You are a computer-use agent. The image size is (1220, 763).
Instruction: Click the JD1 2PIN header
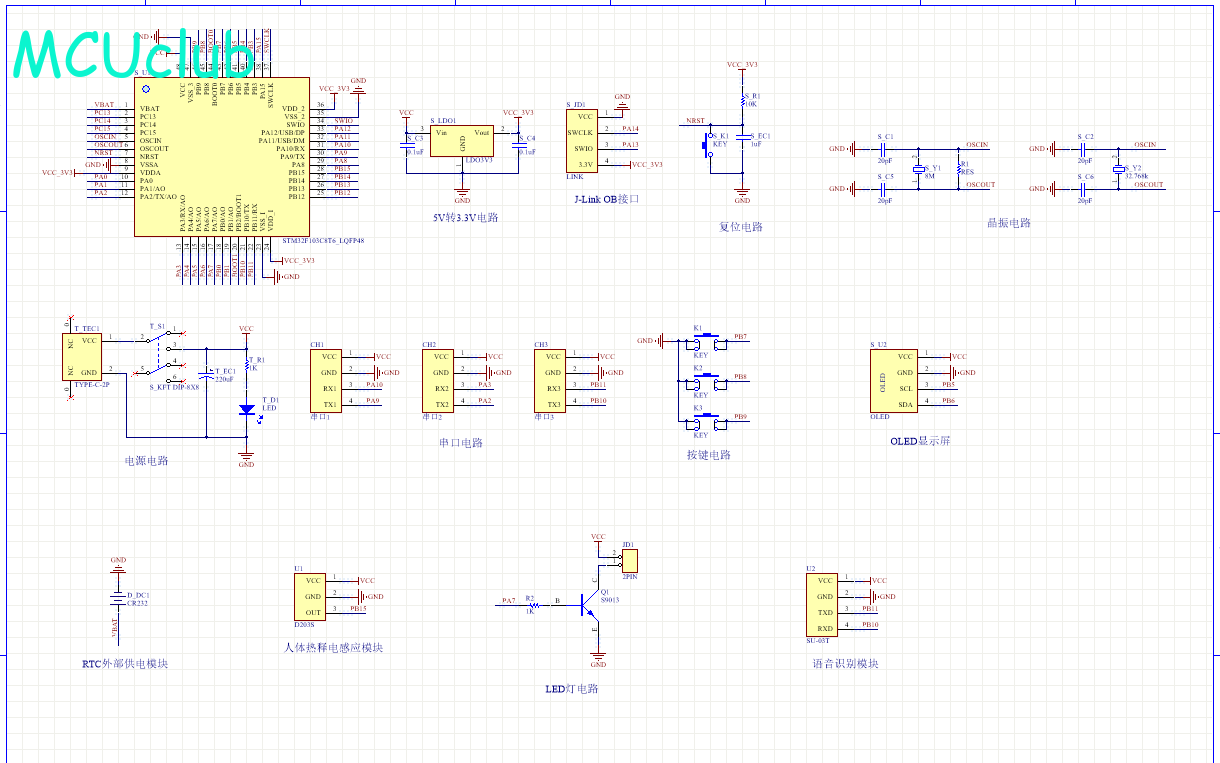pyautogui.click(x=629, y=560)
